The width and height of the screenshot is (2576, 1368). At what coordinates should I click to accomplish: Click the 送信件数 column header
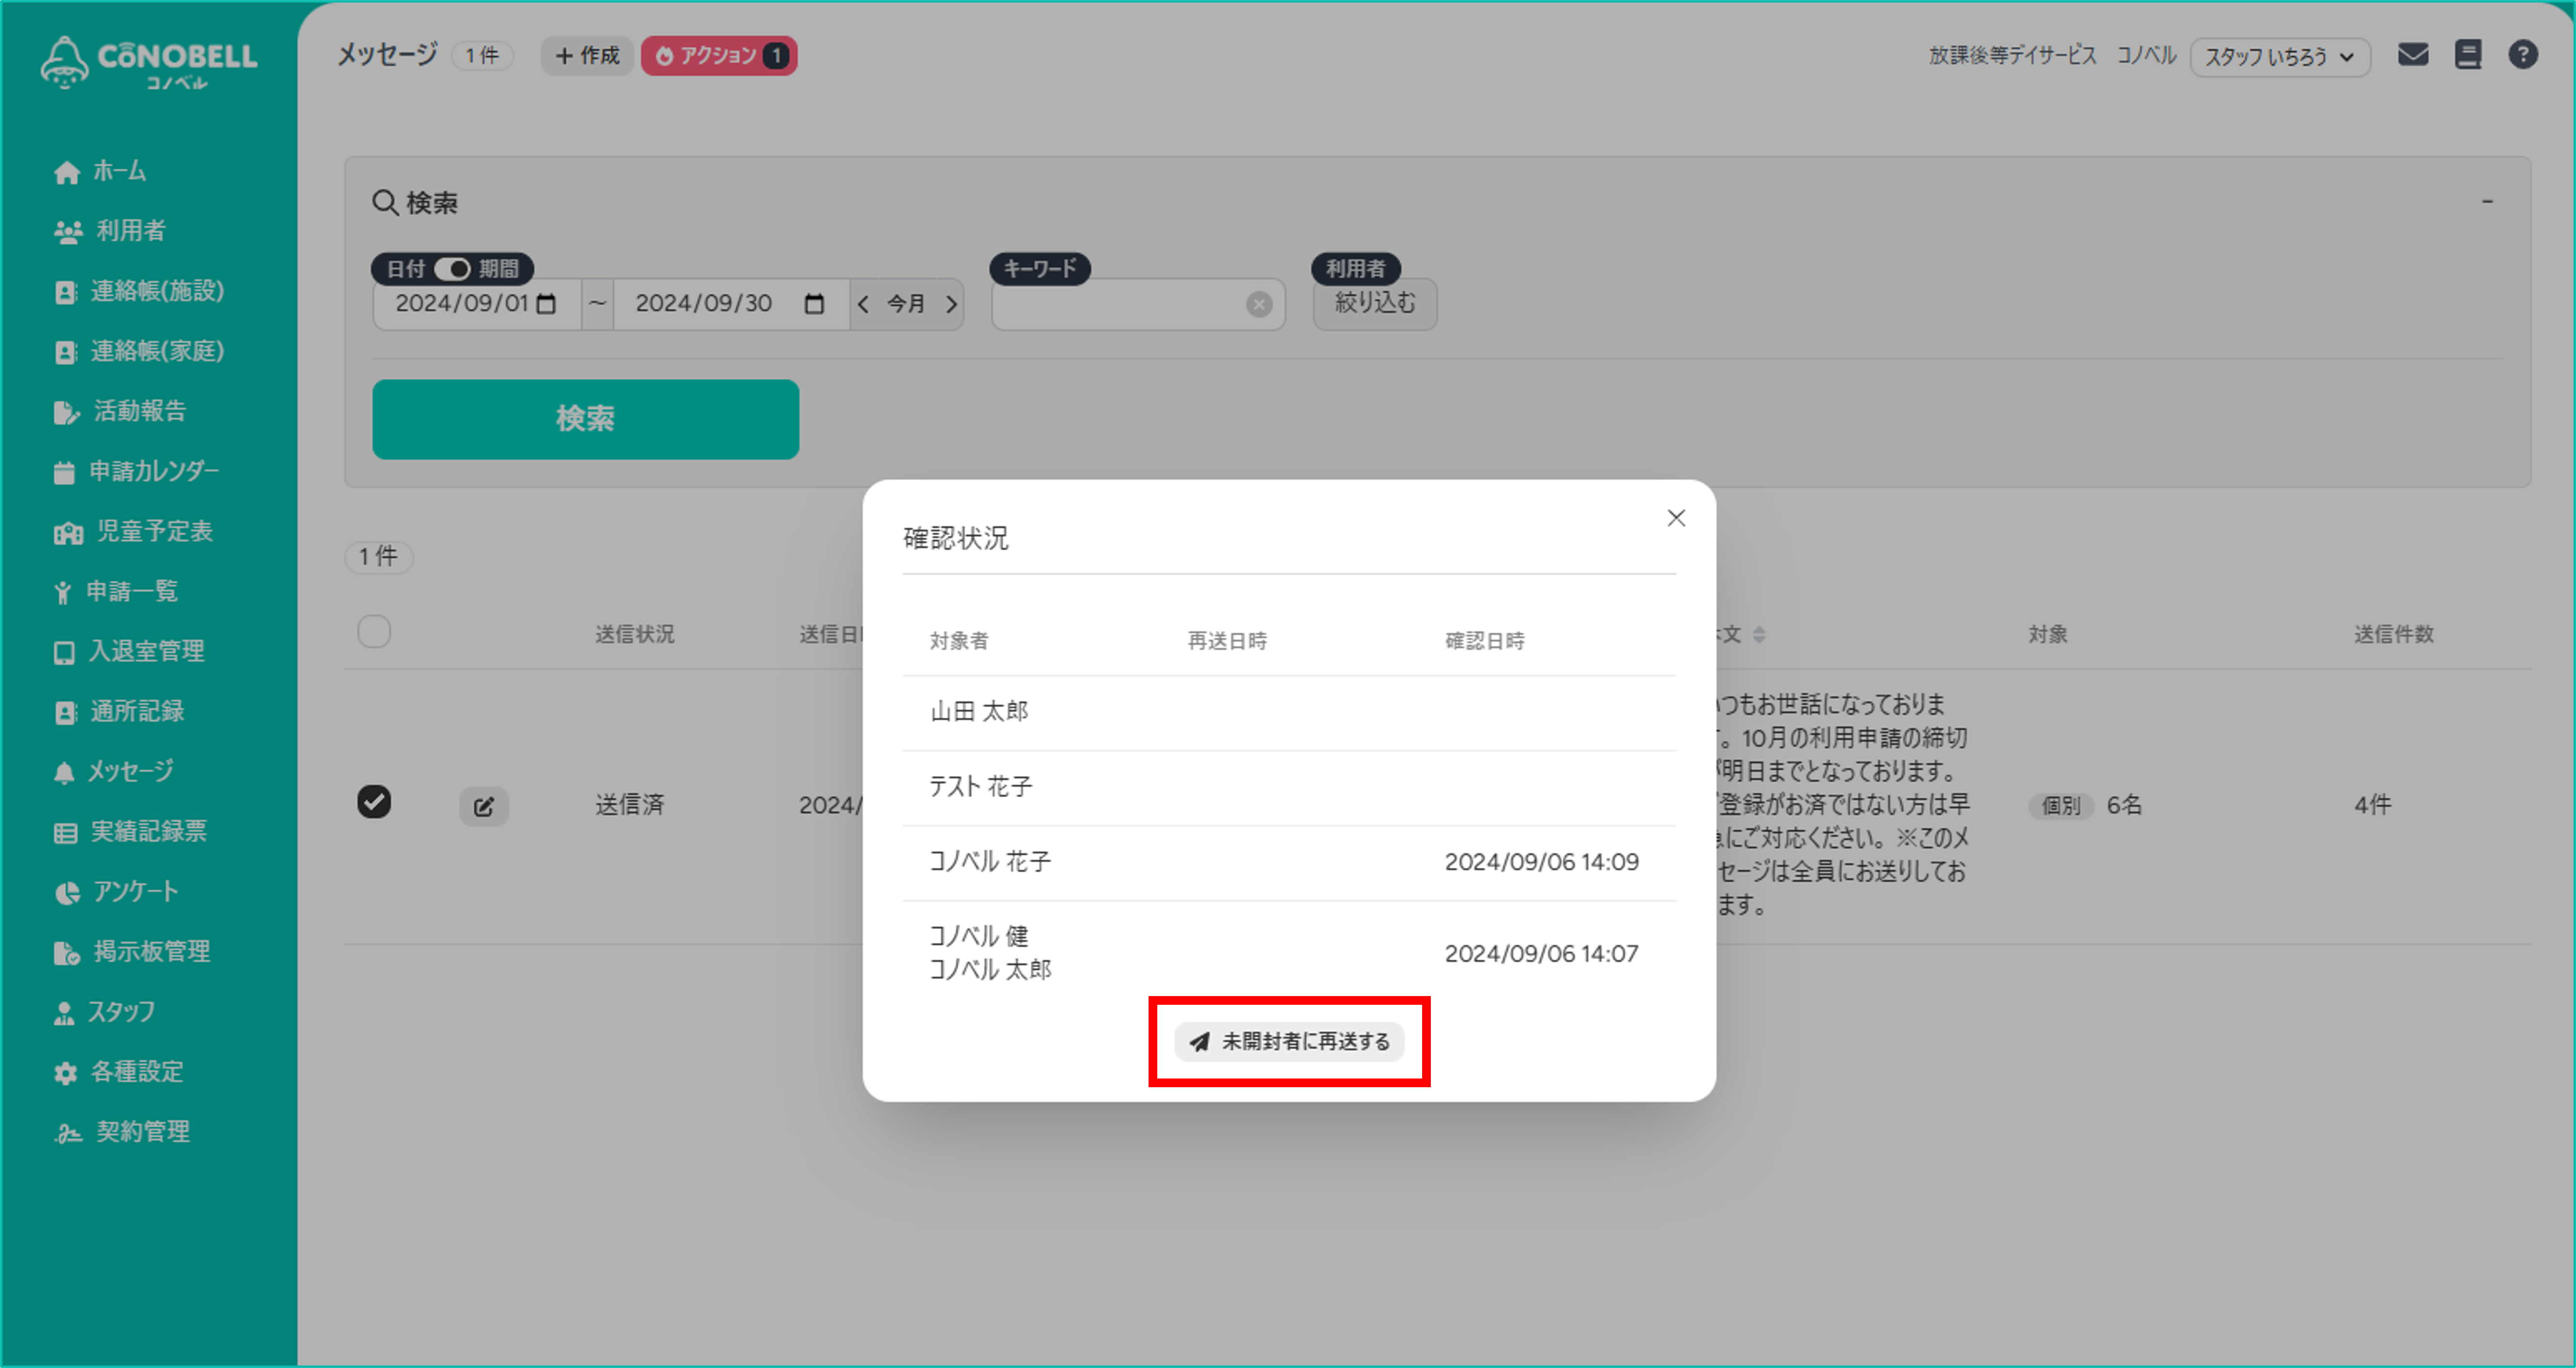pyautogui.click(x=2393, y=634)
